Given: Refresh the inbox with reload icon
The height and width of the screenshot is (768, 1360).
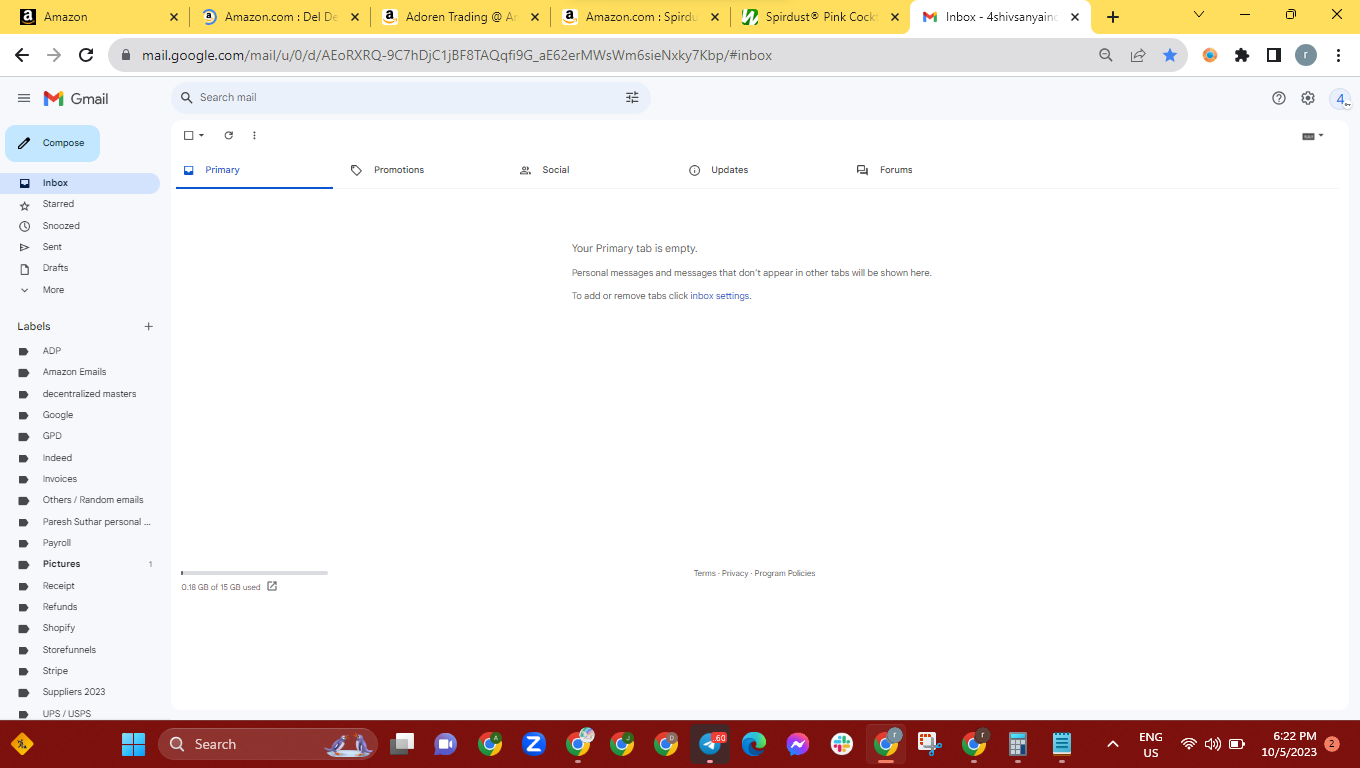Looking at the screenshot, I should pyautogui.click(x=228, y=135).
